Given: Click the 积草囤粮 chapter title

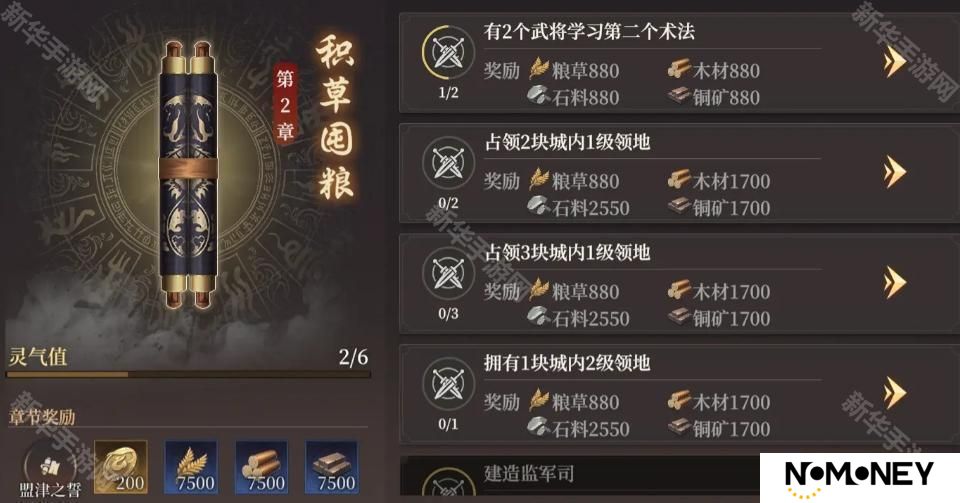Looking at the screenshot, I should tap(336, 117).
